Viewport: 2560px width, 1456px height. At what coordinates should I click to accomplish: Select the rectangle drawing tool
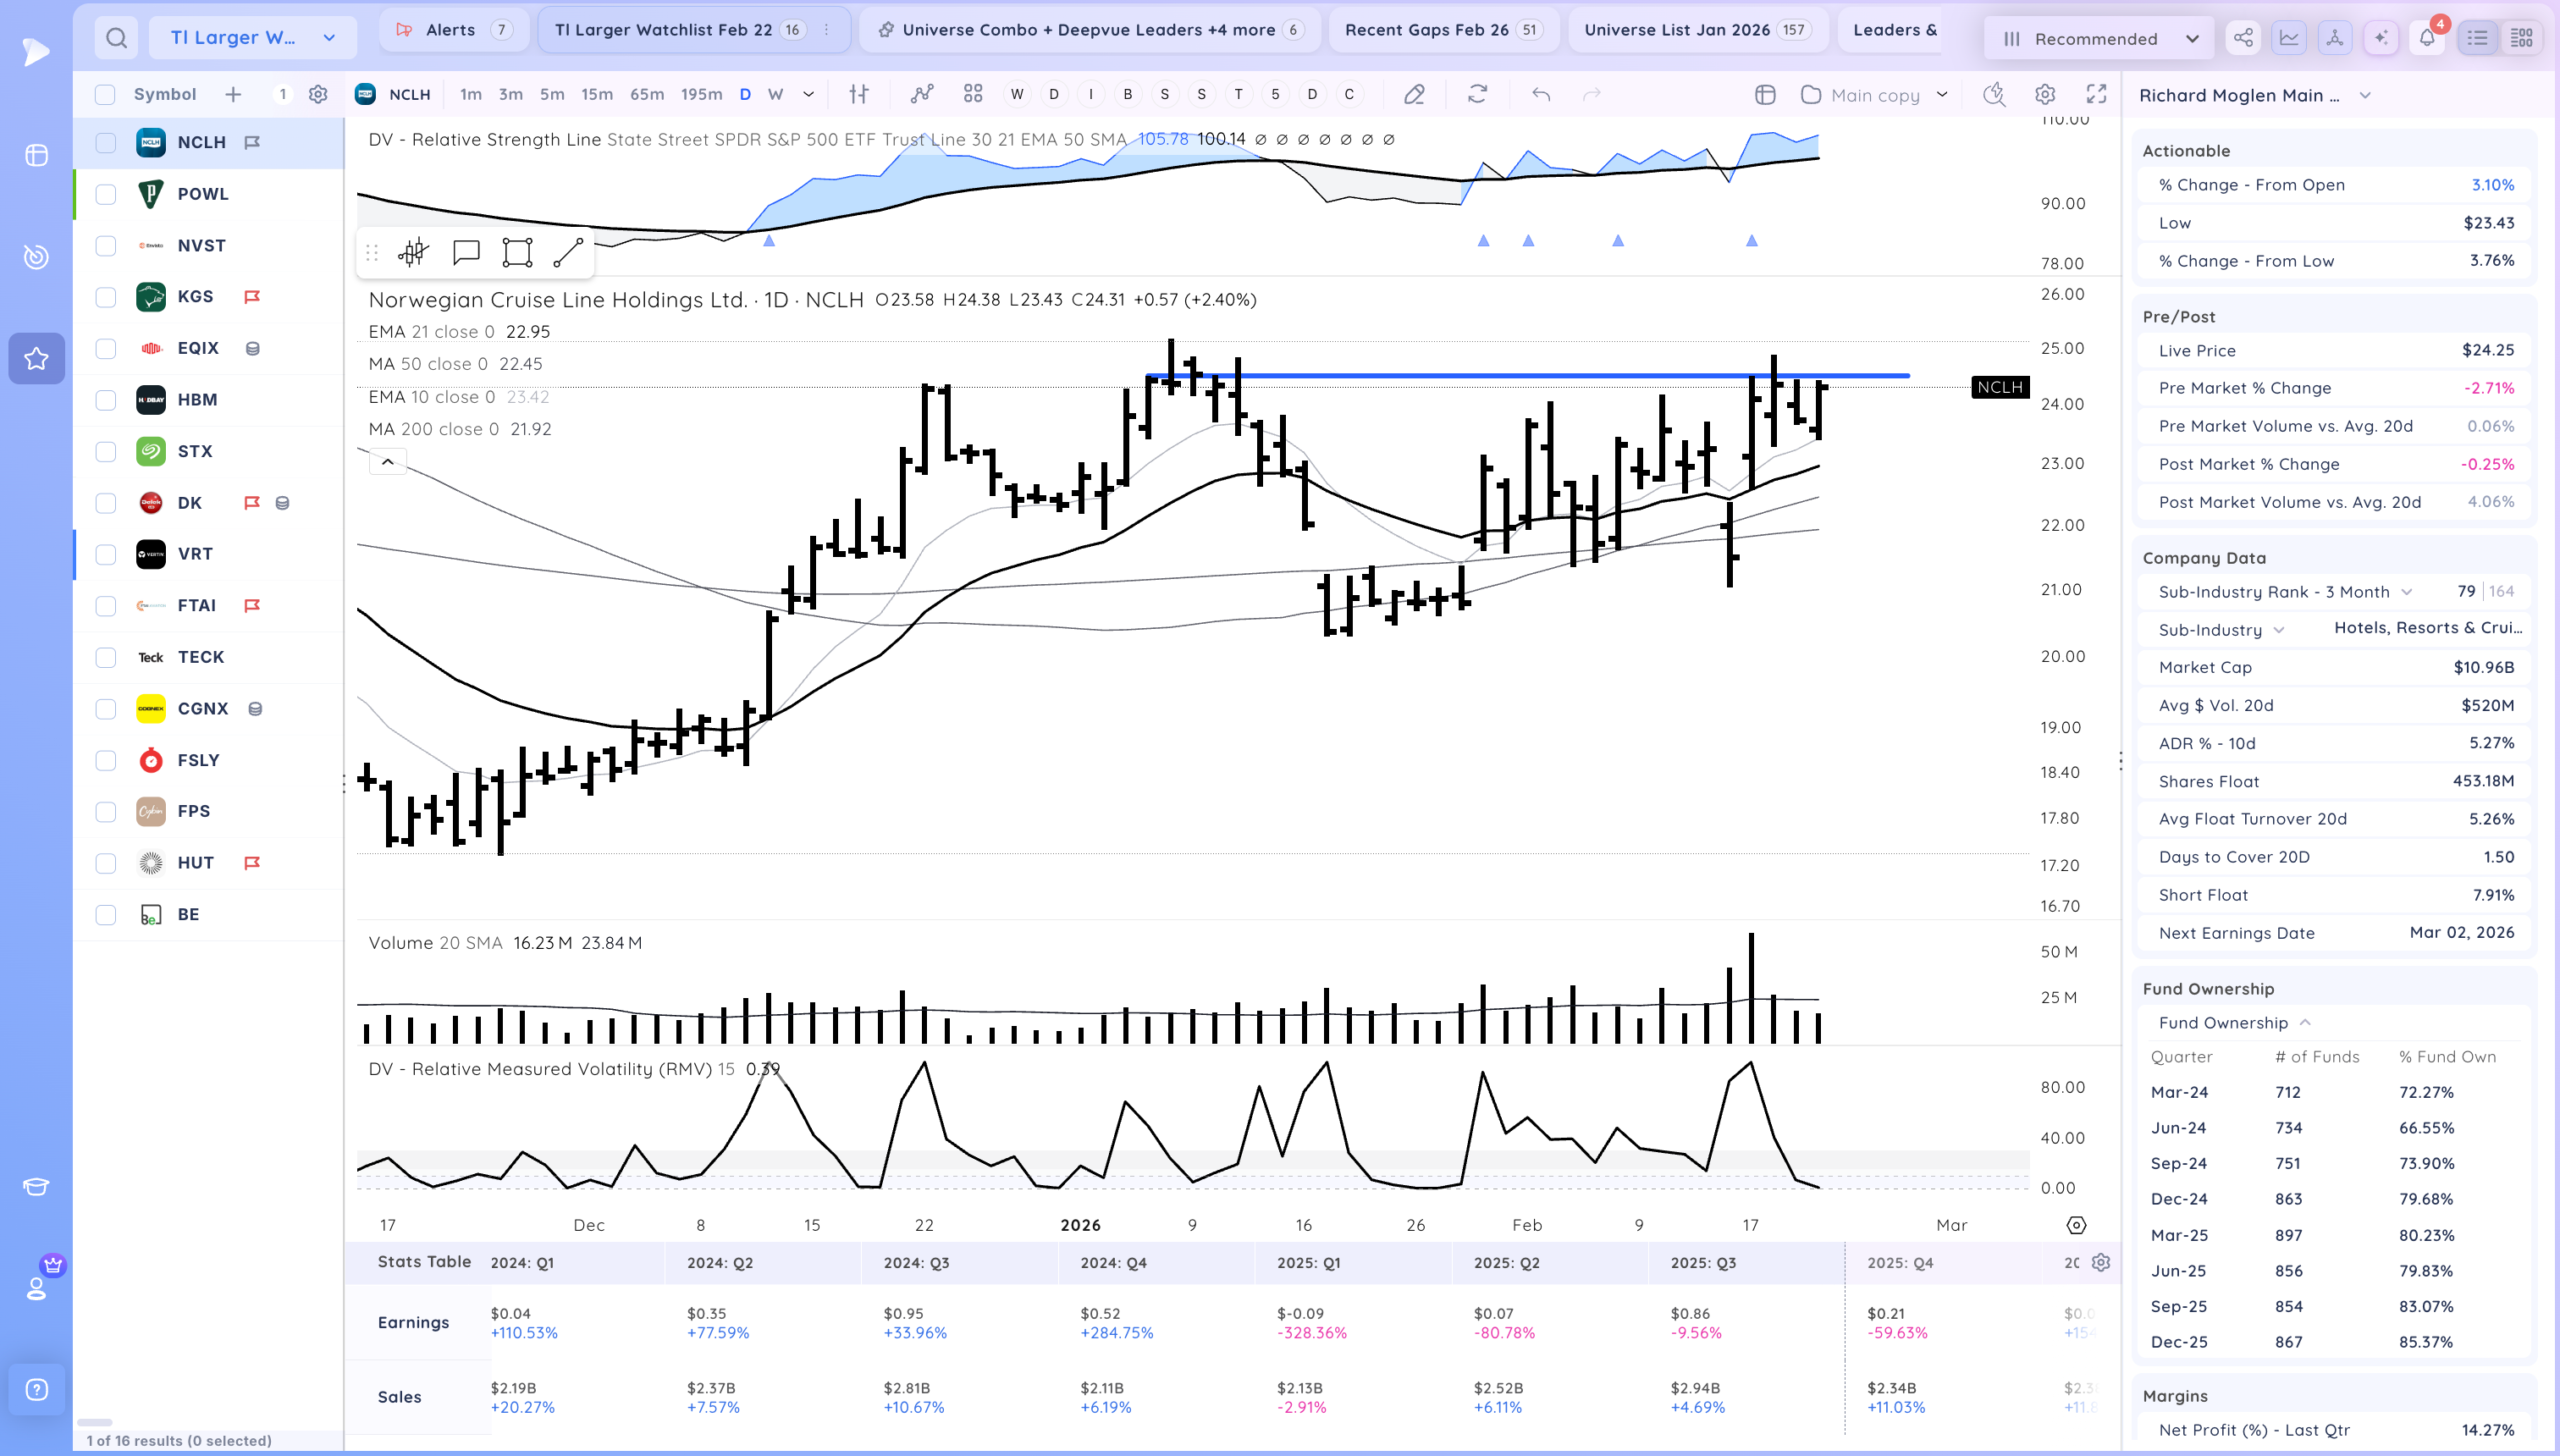pos(517,252)
